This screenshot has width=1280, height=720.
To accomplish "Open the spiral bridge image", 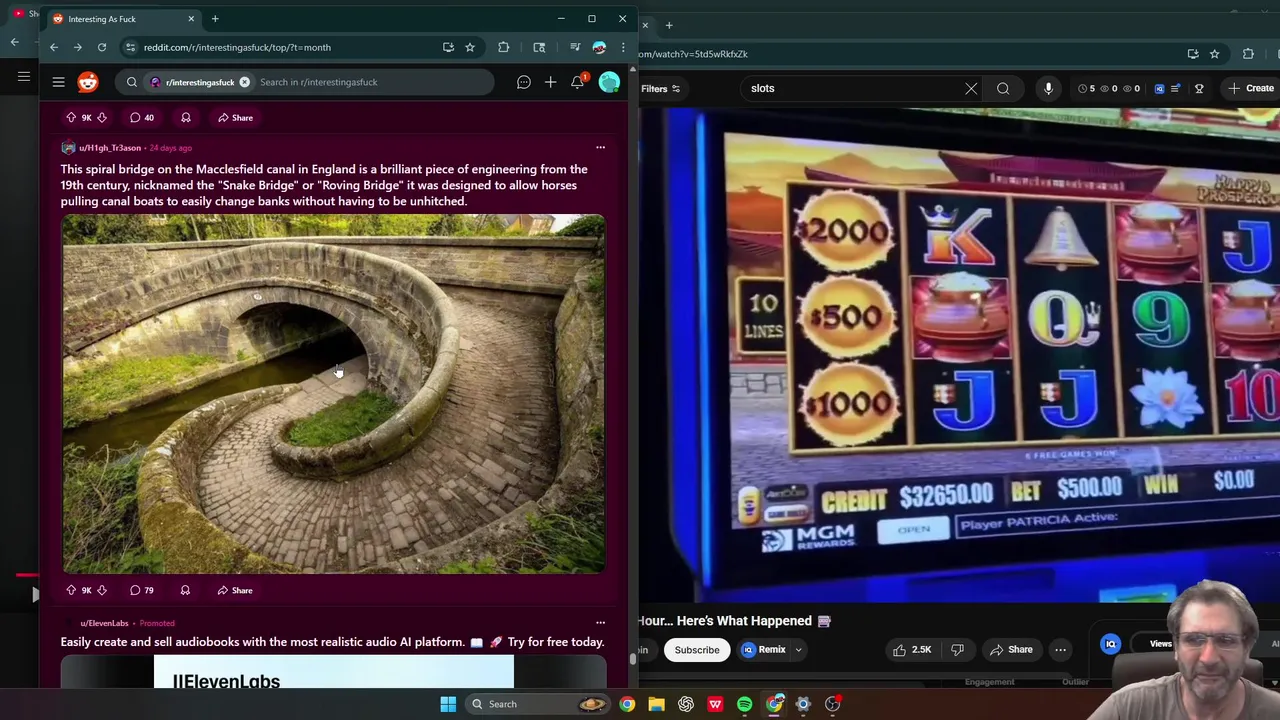I will (x=333, y=394).
